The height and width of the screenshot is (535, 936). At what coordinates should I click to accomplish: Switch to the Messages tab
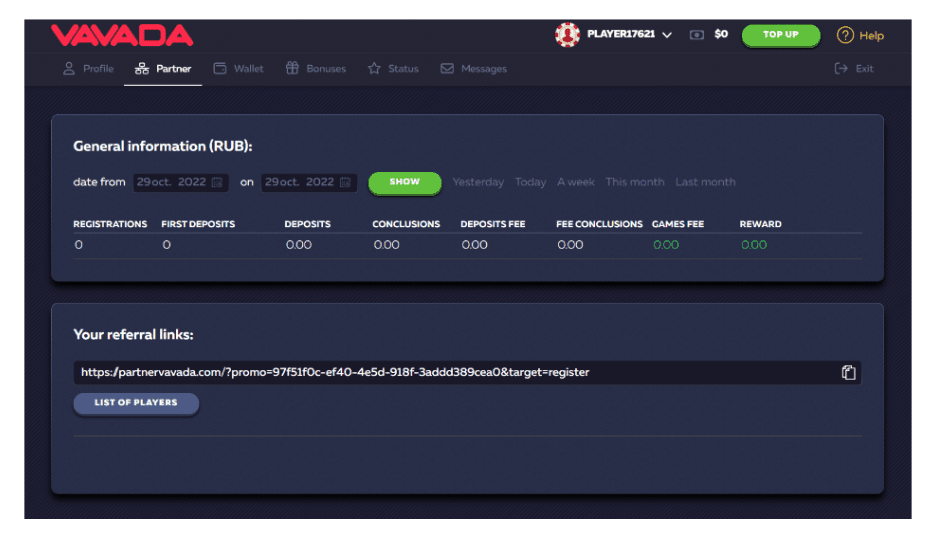tap(484, 69)
